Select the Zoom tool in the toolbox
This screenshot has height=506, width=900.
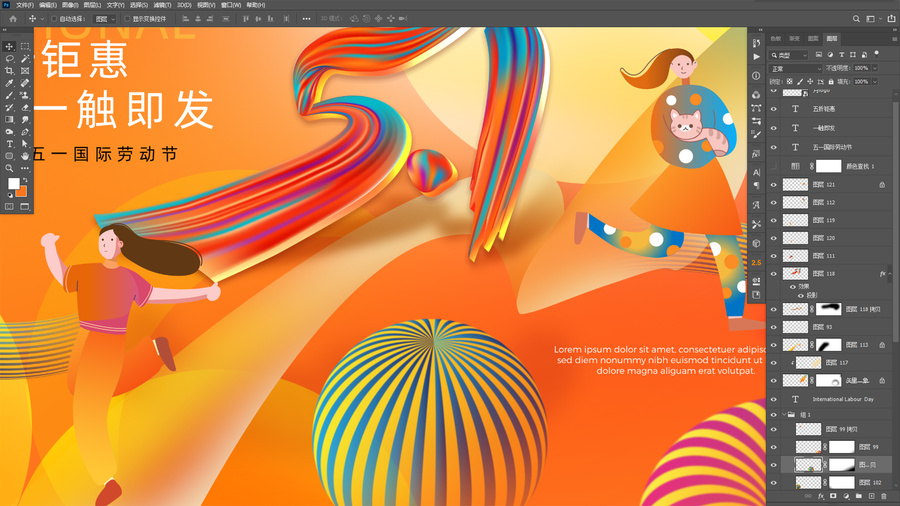pos(9,168)
